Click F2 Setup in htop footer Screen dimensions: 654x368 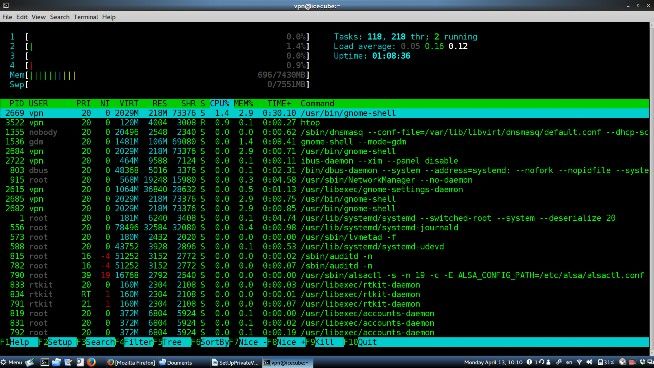[58, 342]
